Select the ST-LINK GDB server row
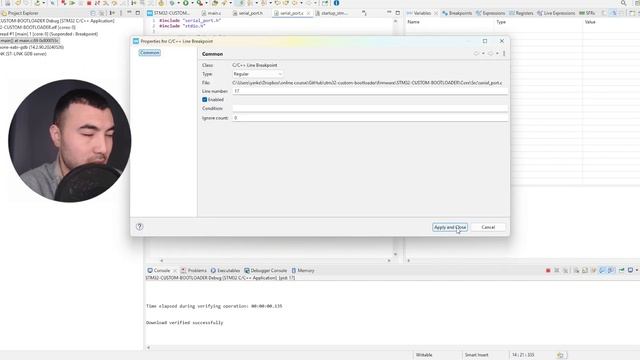Viewport: 640px width, 360px height. (23, 53)
